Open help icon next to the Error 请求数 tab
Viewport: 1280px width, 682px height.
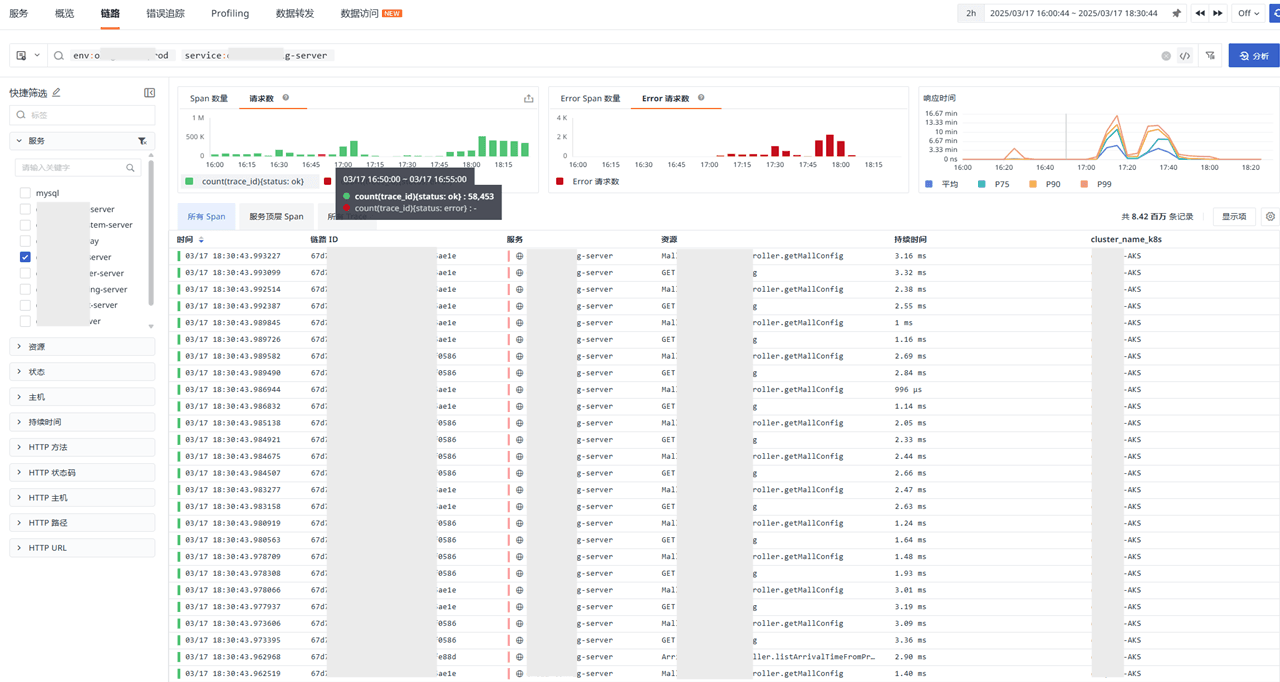pos(701,98)
